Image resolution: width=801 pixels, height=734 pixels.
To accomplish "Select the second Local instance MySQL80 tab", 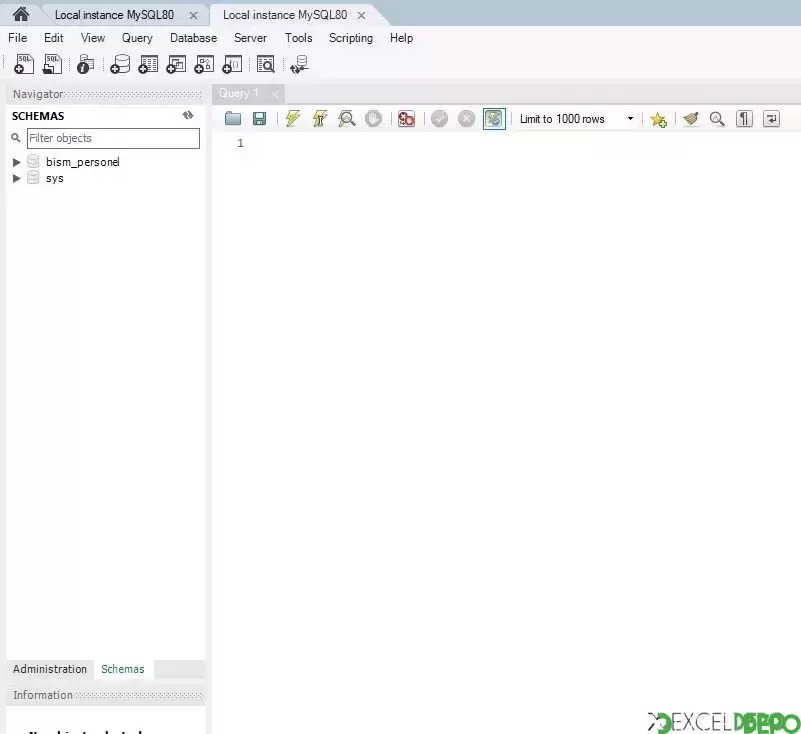I will [x=285, y=15].
